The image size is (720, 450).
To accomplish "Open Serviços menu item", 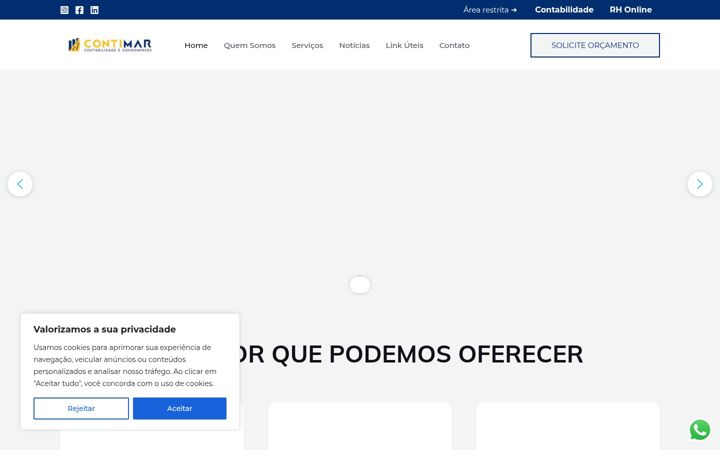I will 307,45.
